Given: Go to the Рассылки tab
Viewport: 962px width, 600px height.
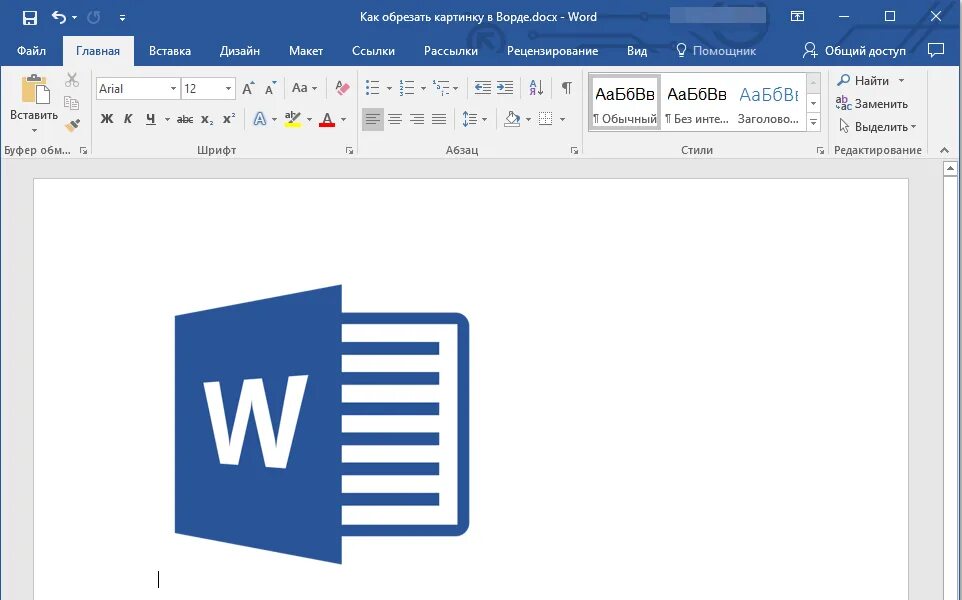Looking at the screenshot, I should tap(451, 51).
